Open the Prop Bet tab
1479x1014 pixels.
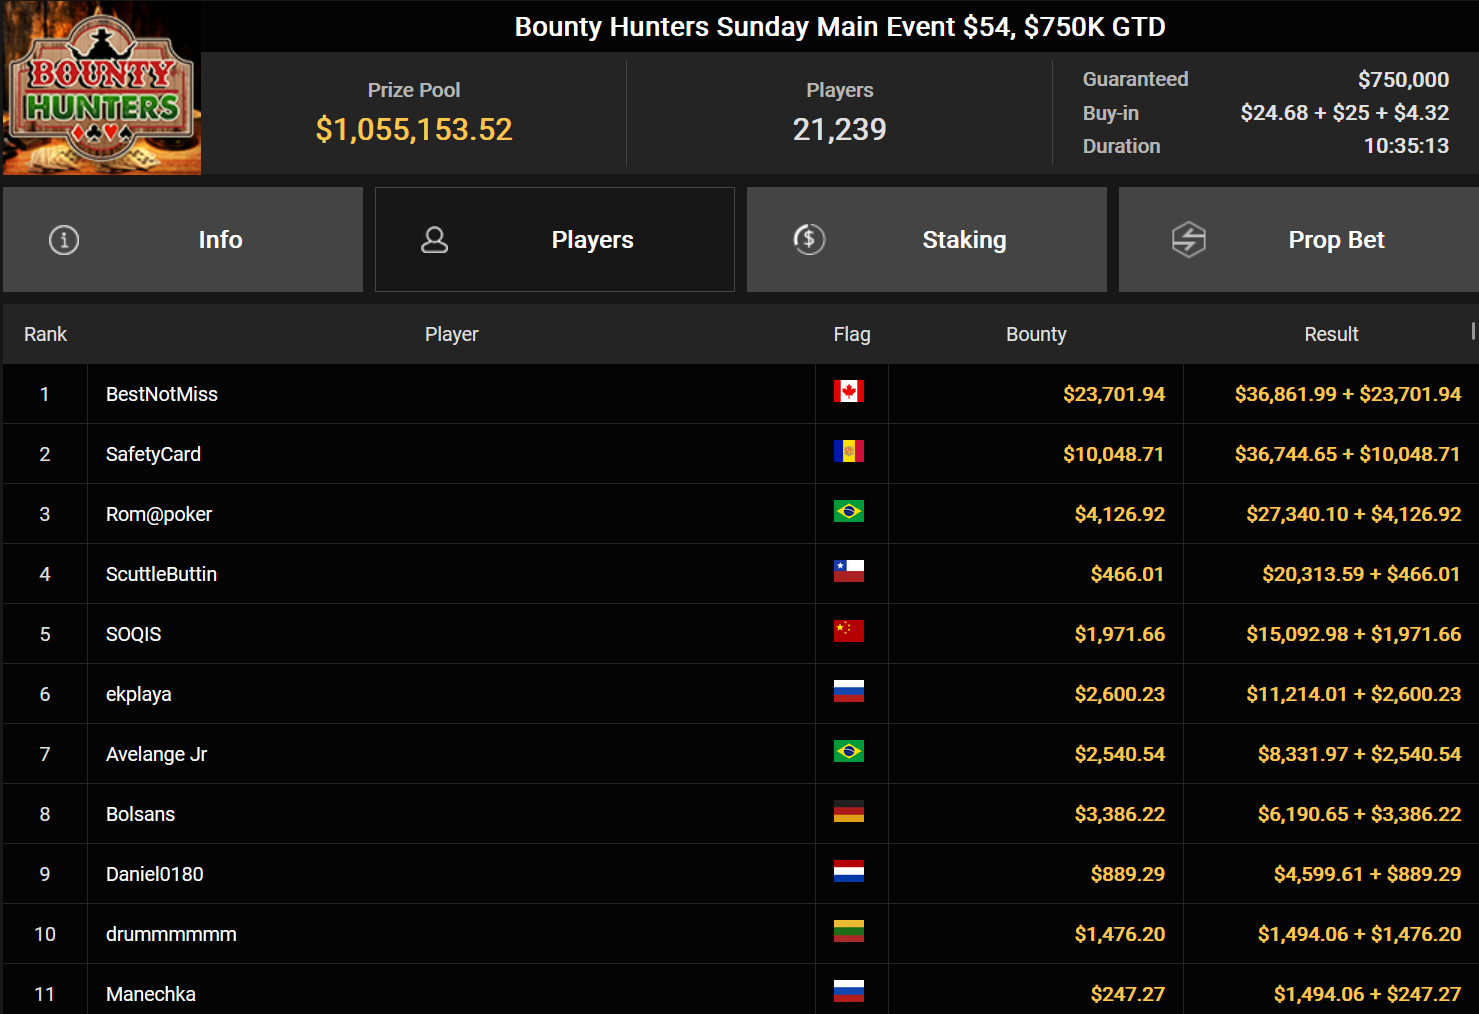click(1299, 240)
